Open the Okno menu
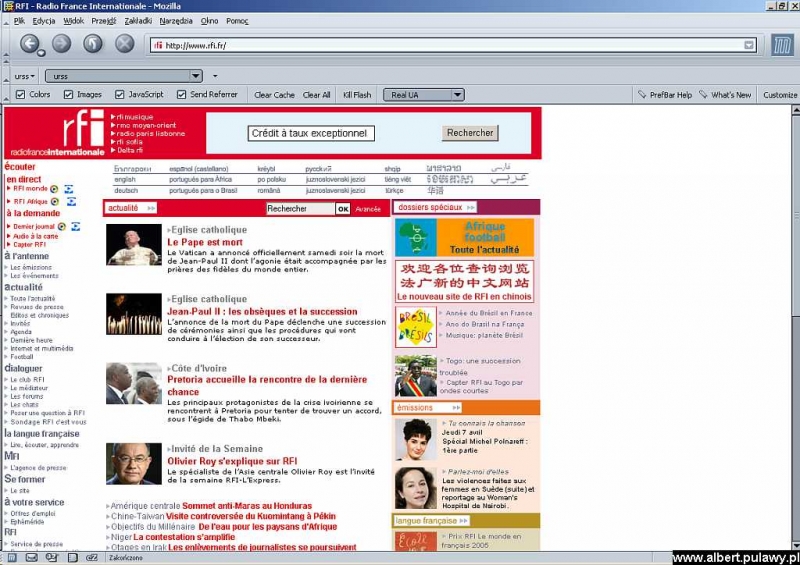The width and height of the screenshot is (800, 565). coord(209,21)
